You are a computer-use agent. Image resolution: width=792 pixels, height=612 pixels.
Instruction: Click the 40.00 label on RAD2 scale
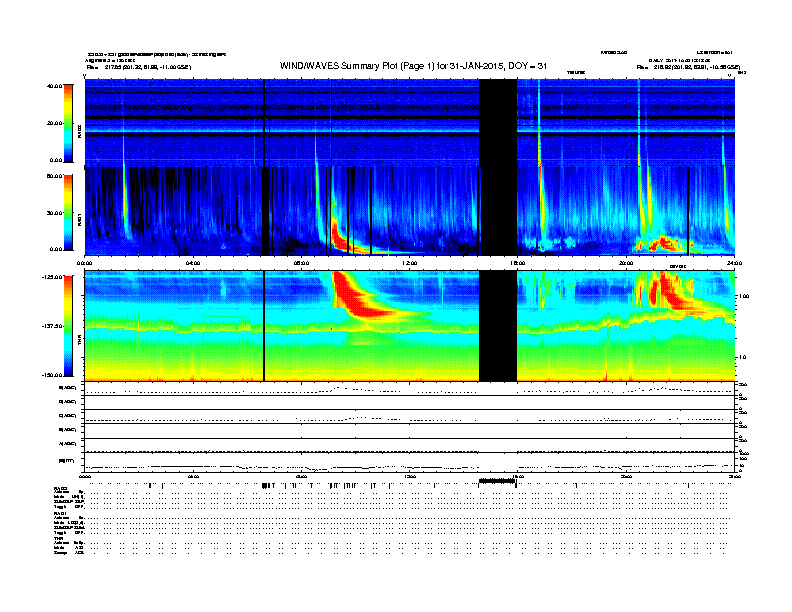(x=54, y=86)
